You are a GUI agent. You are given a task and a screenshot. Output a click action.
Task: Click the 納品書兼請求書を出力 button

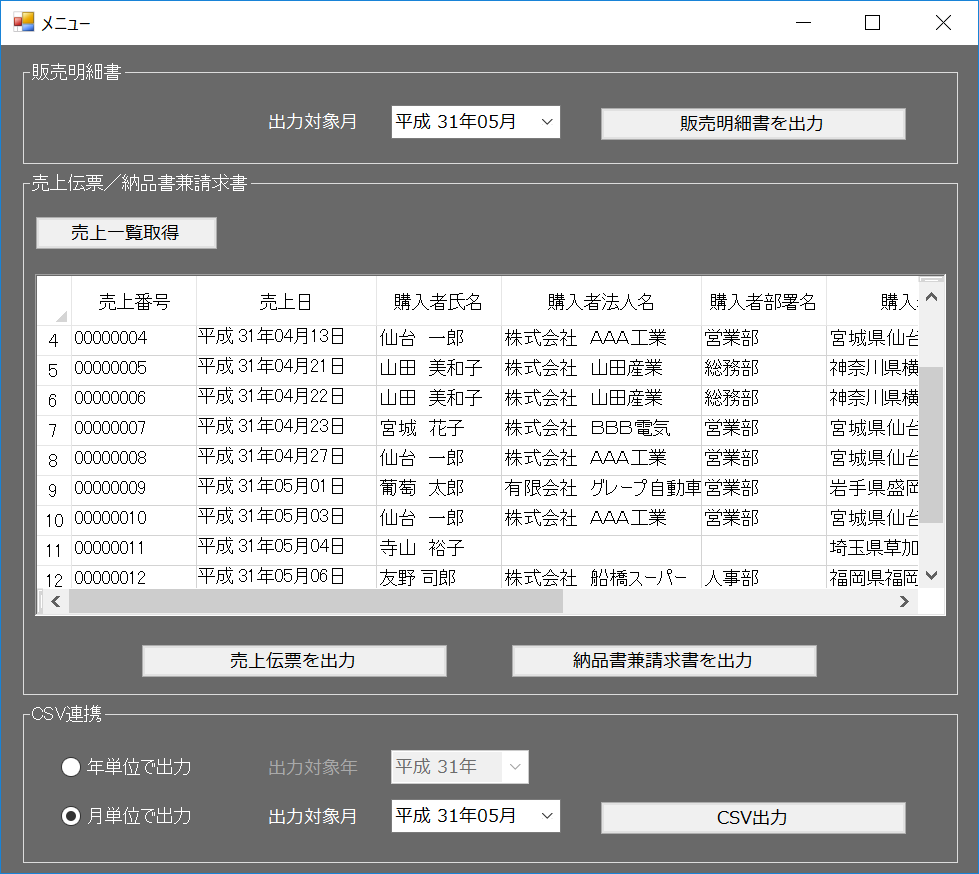[x=664, y=660]
